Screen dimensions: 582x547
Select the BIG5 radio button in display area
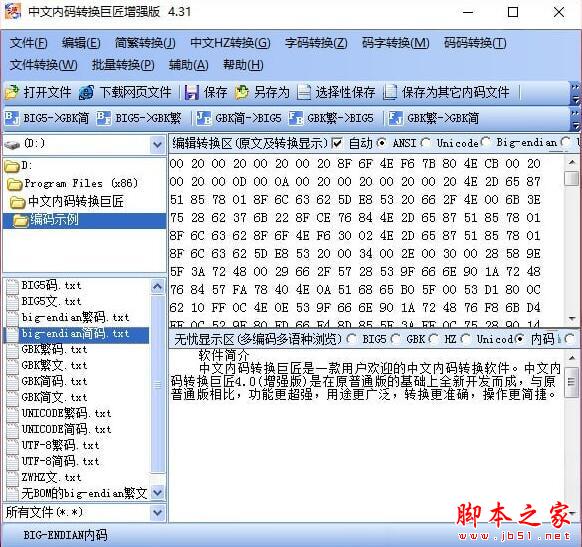click(x=351, y=338)
